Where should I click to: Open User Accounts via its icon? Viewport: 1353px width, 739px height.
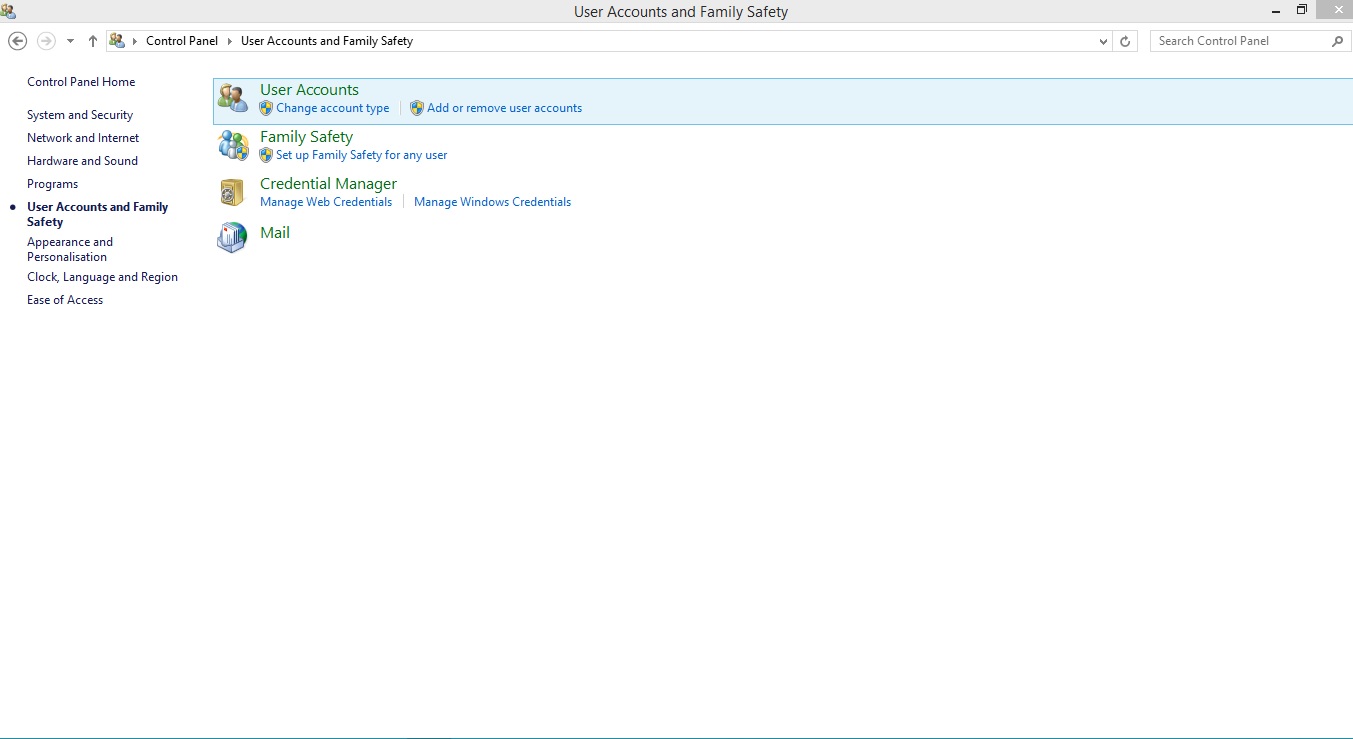pos(232,97)
